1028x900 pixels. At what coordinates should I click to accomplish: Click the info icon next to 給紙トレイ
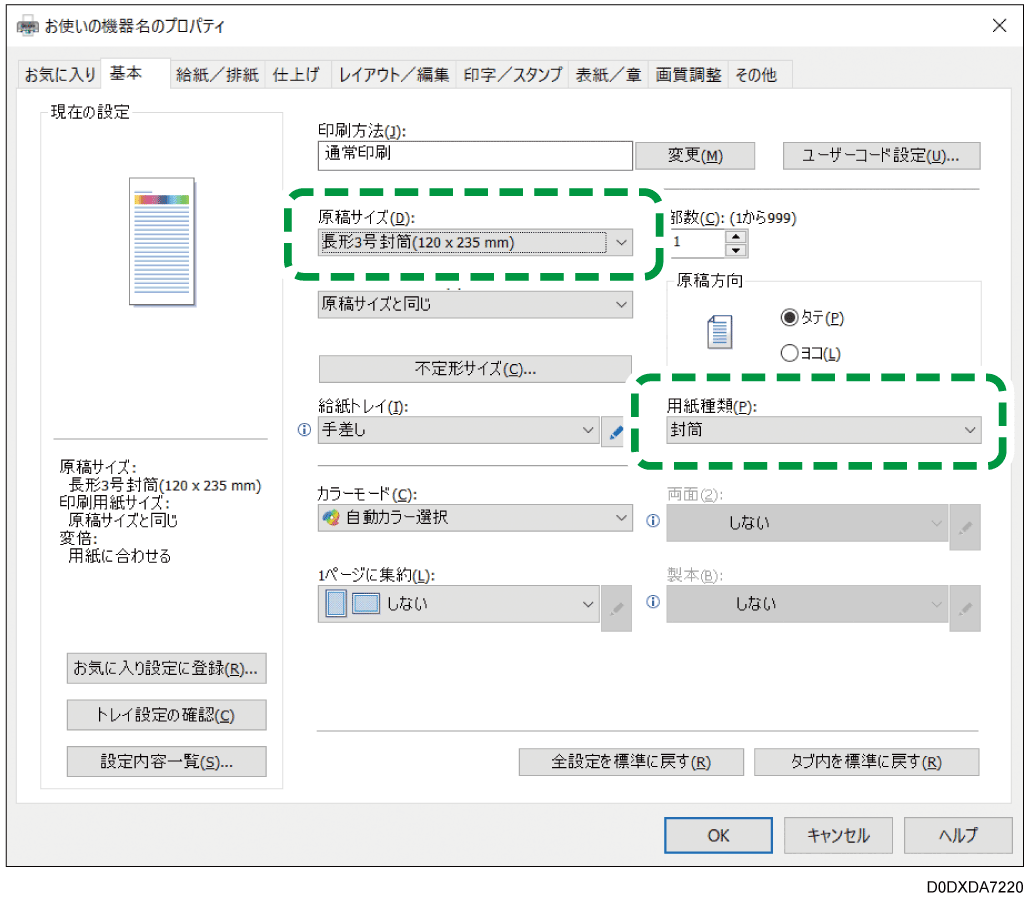[303, 430]
